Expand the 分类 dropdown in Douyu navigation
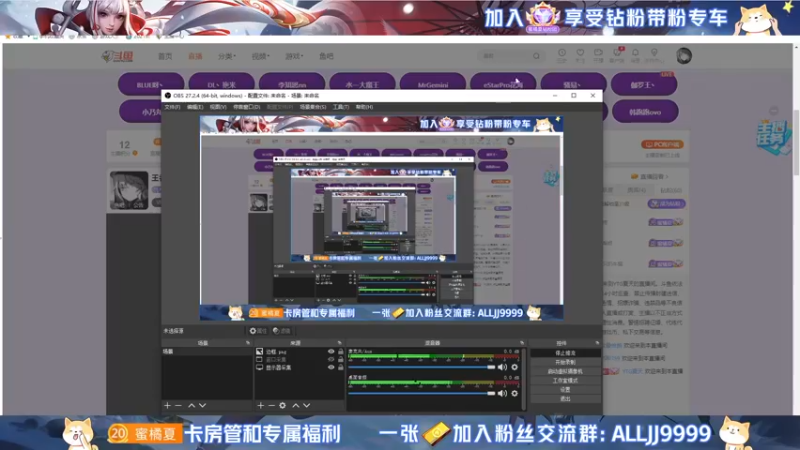Viewport: 800px width, 450px height. click(227, 56)
